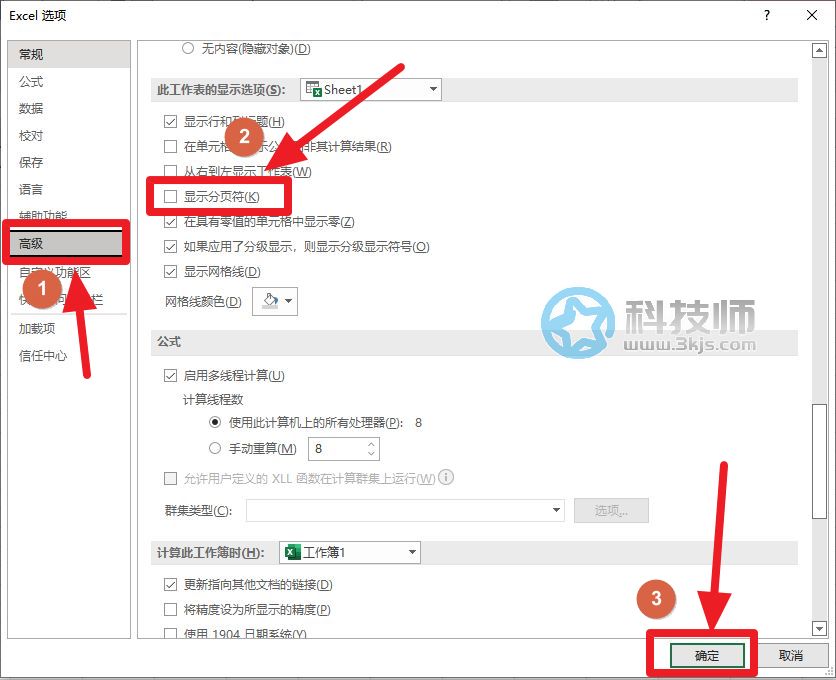
Task: Select 手动重算 radio button
Action: click(215, 449)
